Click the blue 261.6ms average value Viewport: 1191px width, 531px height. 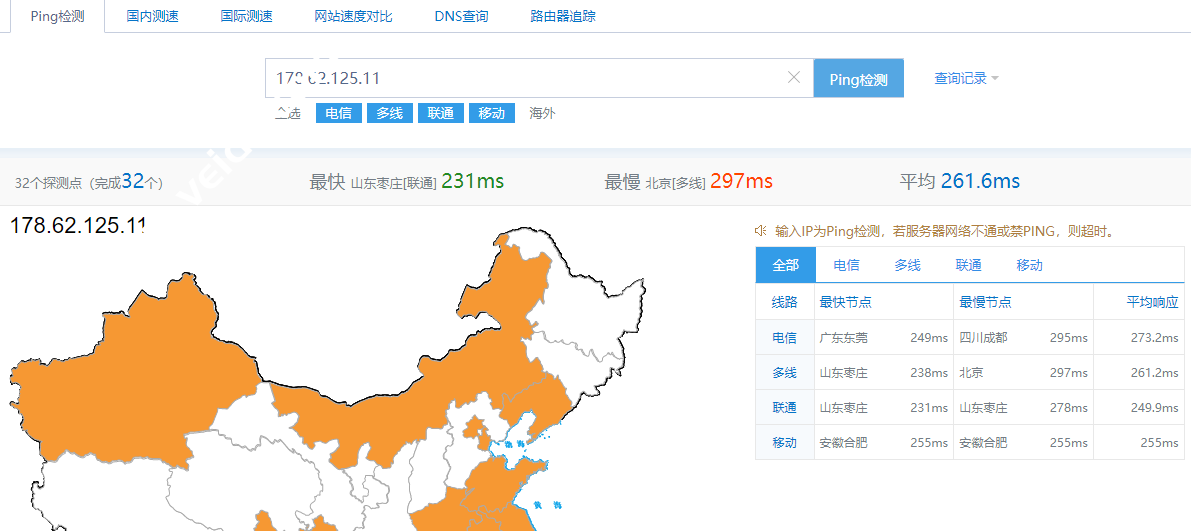(x=980, y=181)
